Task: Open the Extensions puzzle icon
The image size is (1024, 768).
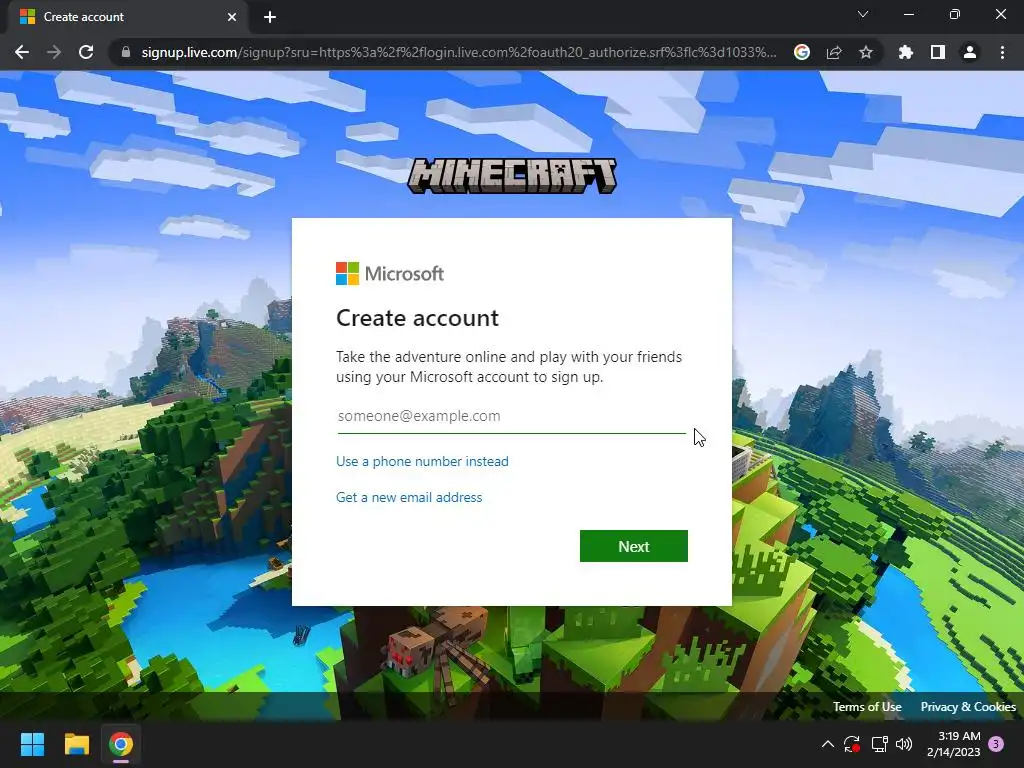Action: [906, 52]
